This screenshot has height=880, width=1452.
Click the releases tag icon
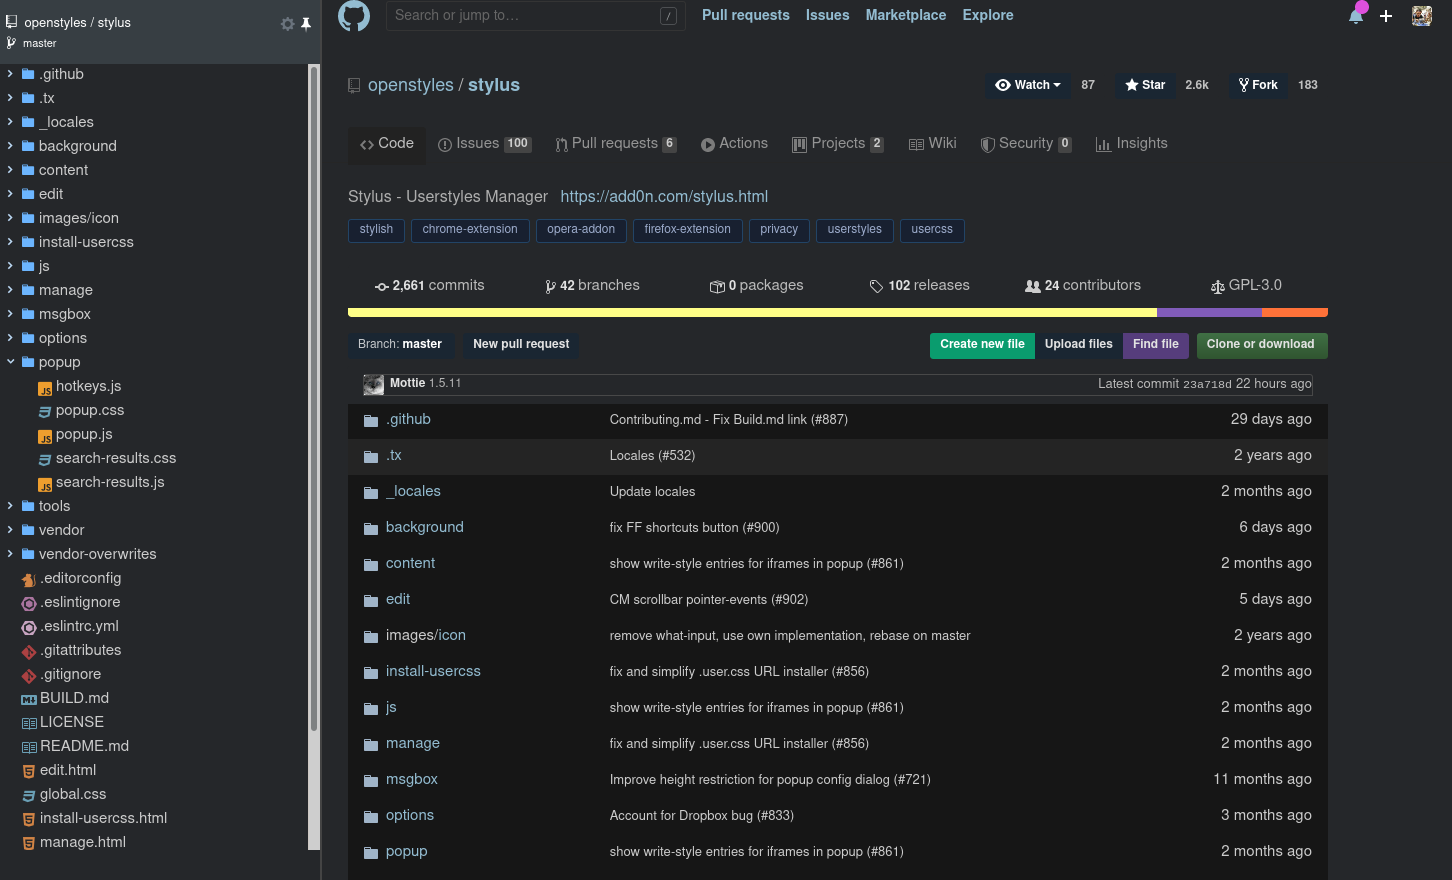tap(876, 287)
